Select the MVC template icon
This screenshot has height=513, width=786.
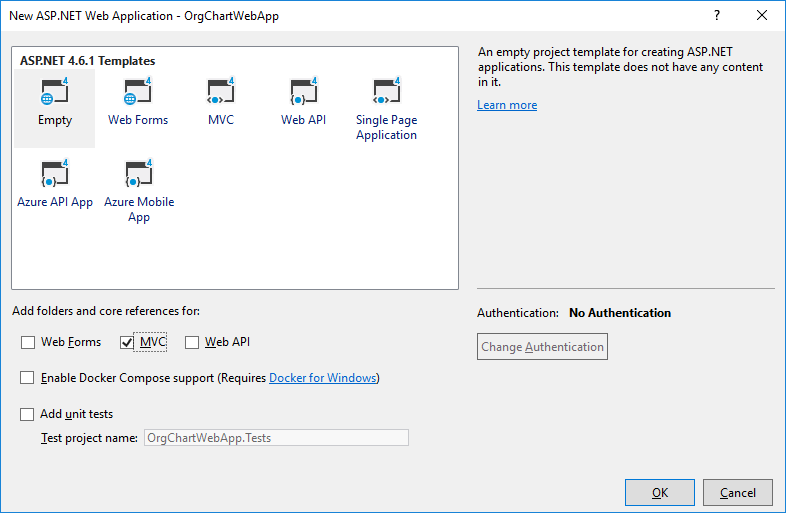(221, 91)
